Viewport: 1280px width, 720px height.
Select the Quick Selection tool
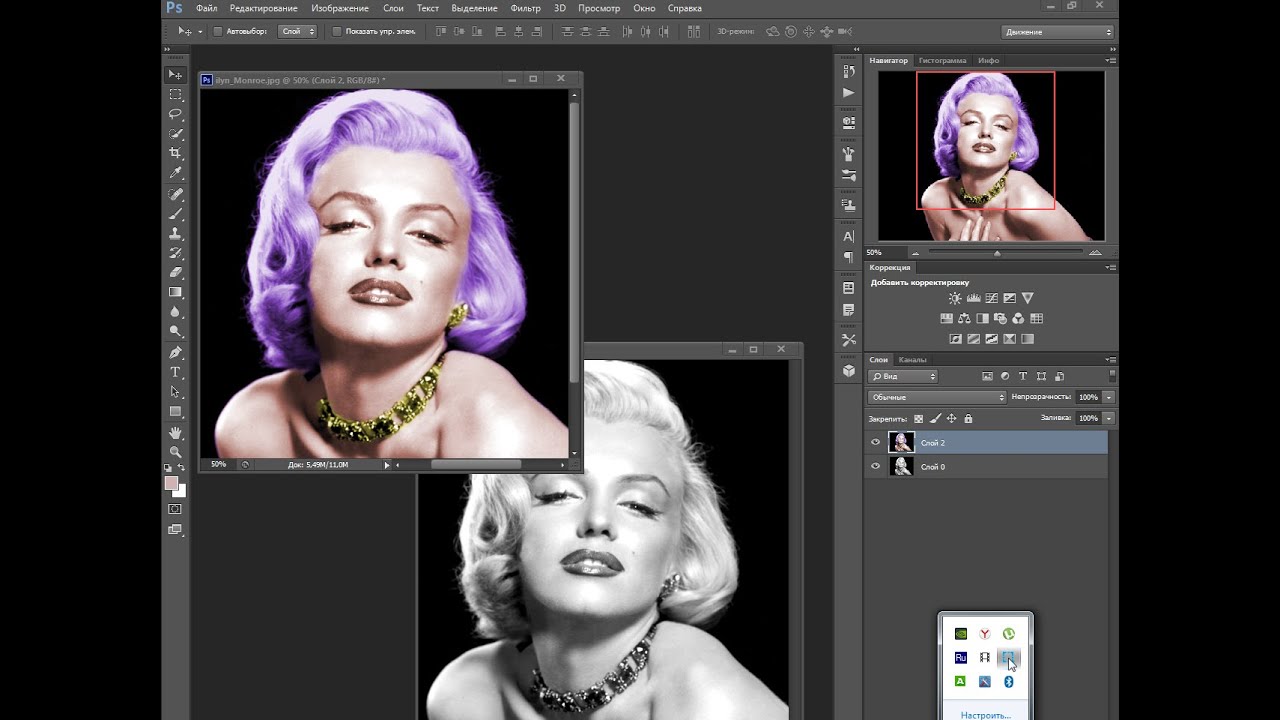(x=176, y=134)
